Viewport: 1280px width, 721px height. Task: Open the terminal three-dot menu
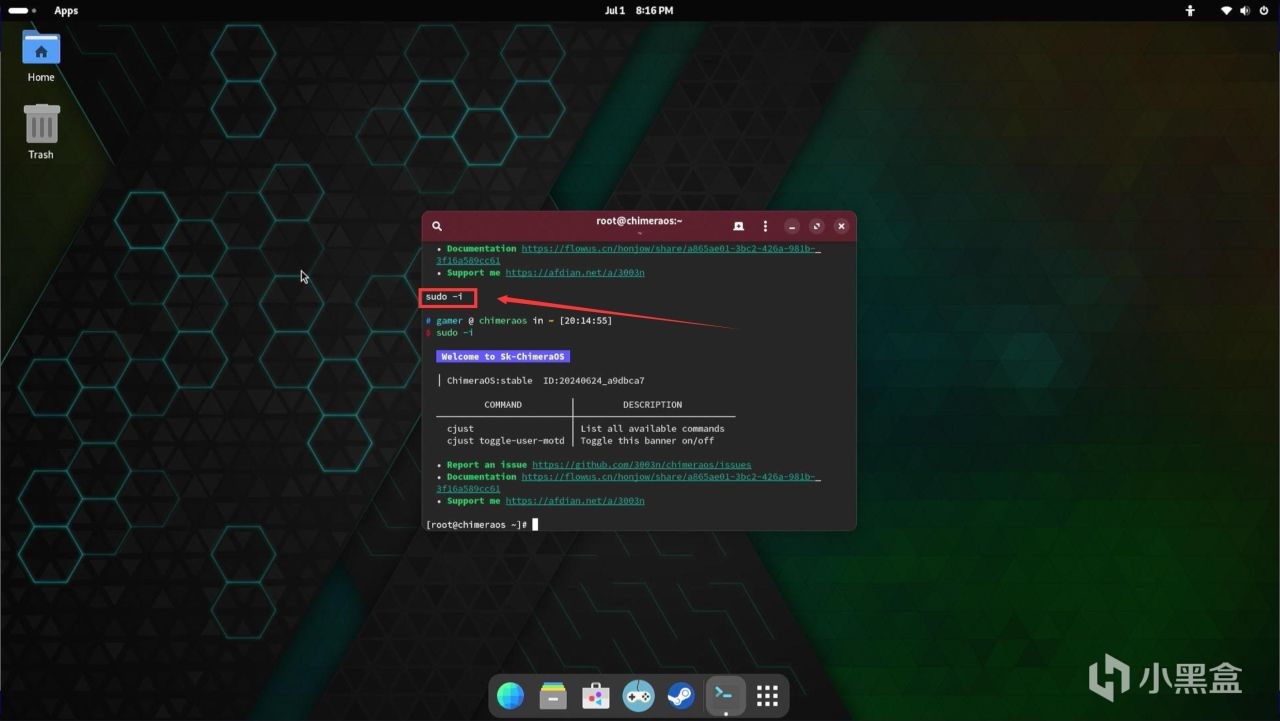tap(765, 226)
